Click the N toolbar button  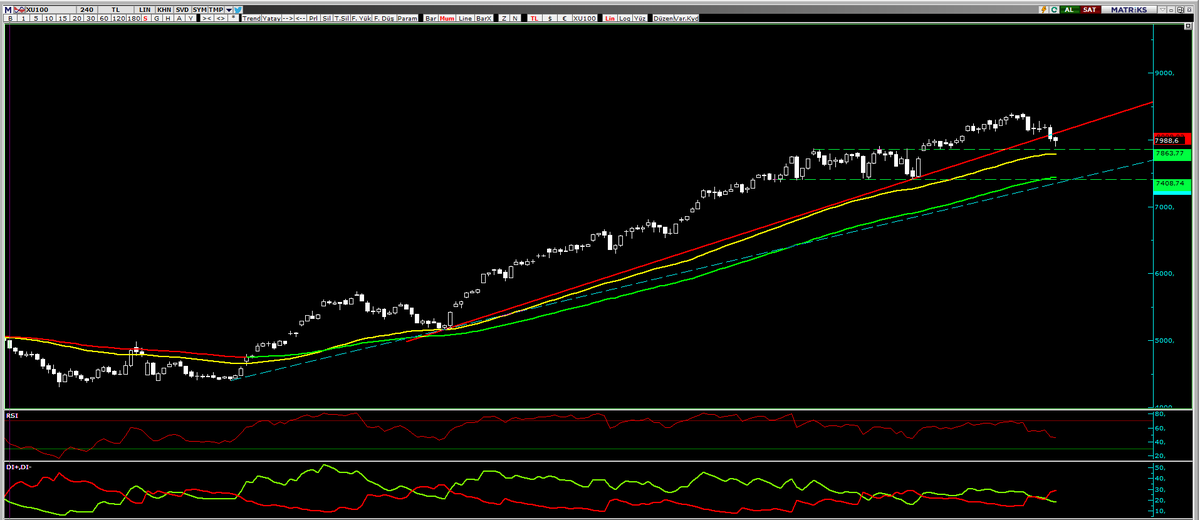515,19
